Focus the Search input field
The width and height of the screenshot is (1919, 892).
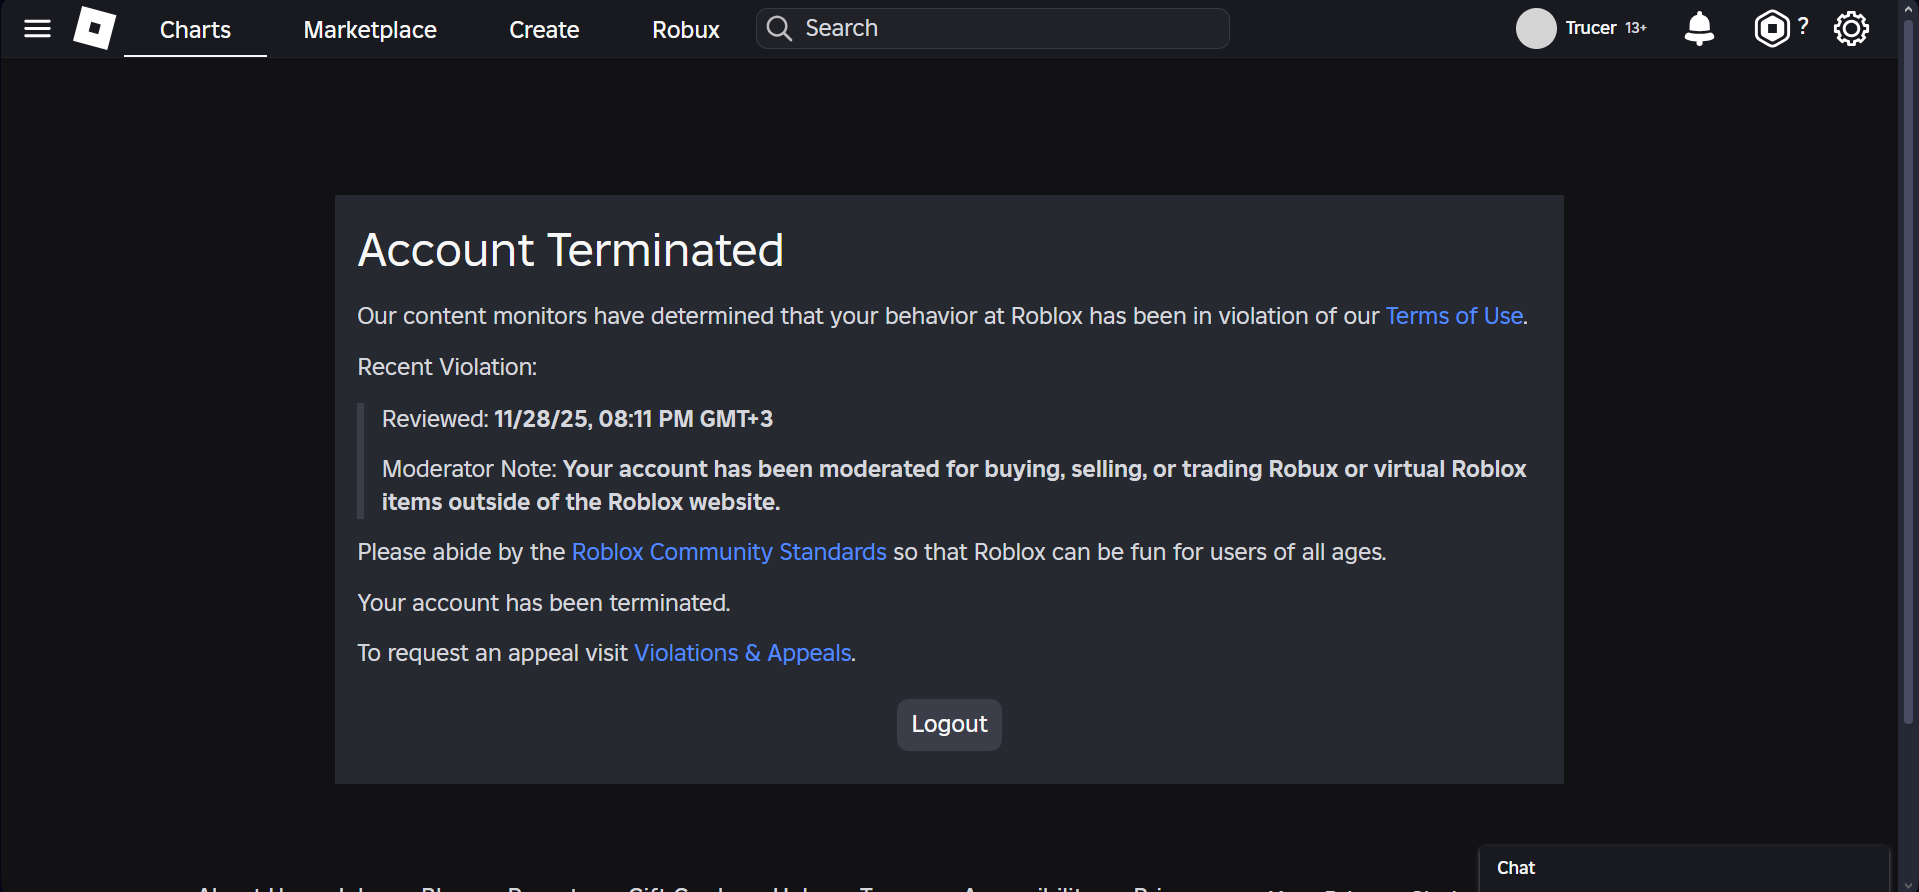coord(993,28)
